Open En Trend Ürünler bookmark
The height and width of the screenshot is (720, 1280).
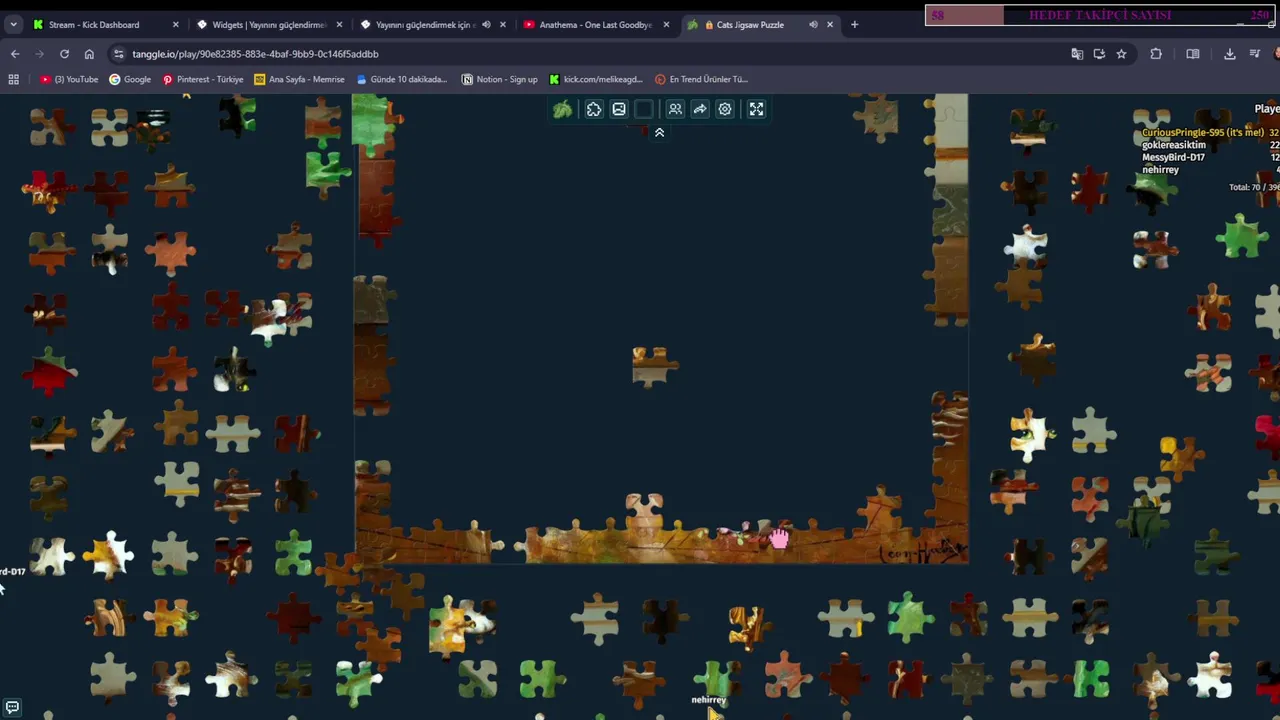pos(701,79)
